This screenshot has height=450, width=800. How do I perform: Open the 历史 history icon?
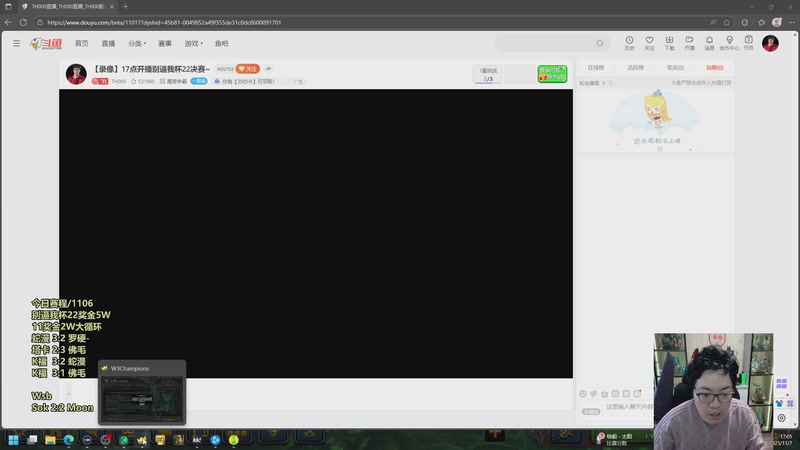[629, 43]
